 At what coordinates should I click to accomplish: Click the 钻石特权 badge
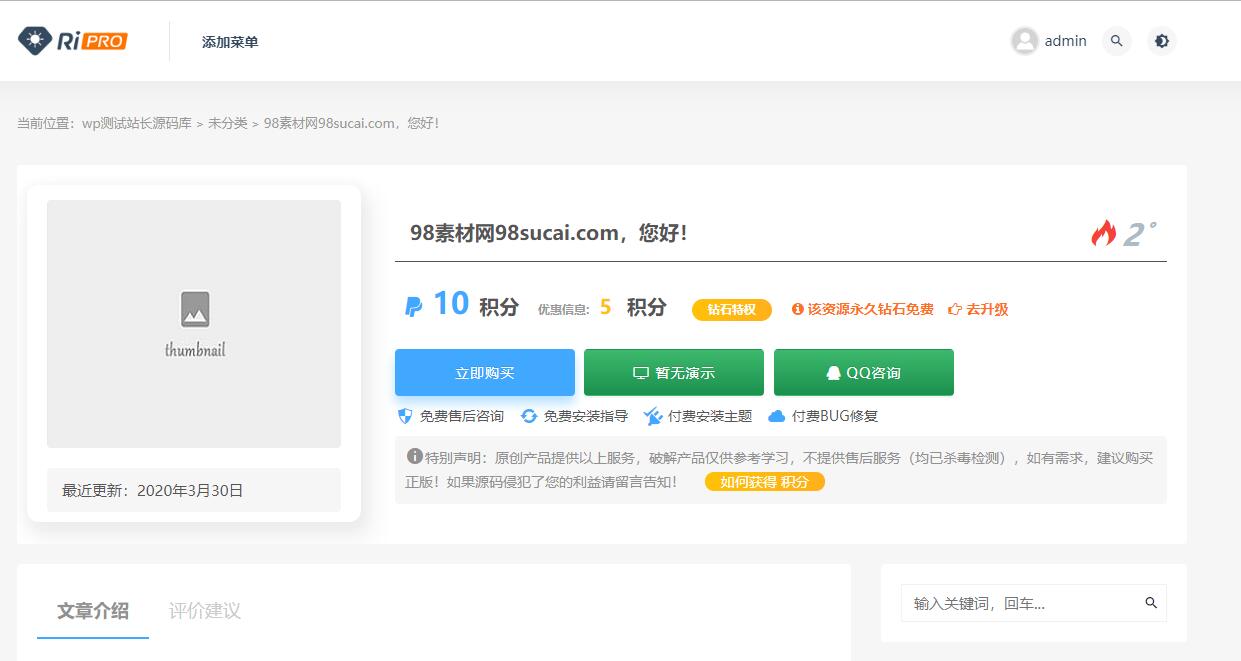tap(731, 309)
